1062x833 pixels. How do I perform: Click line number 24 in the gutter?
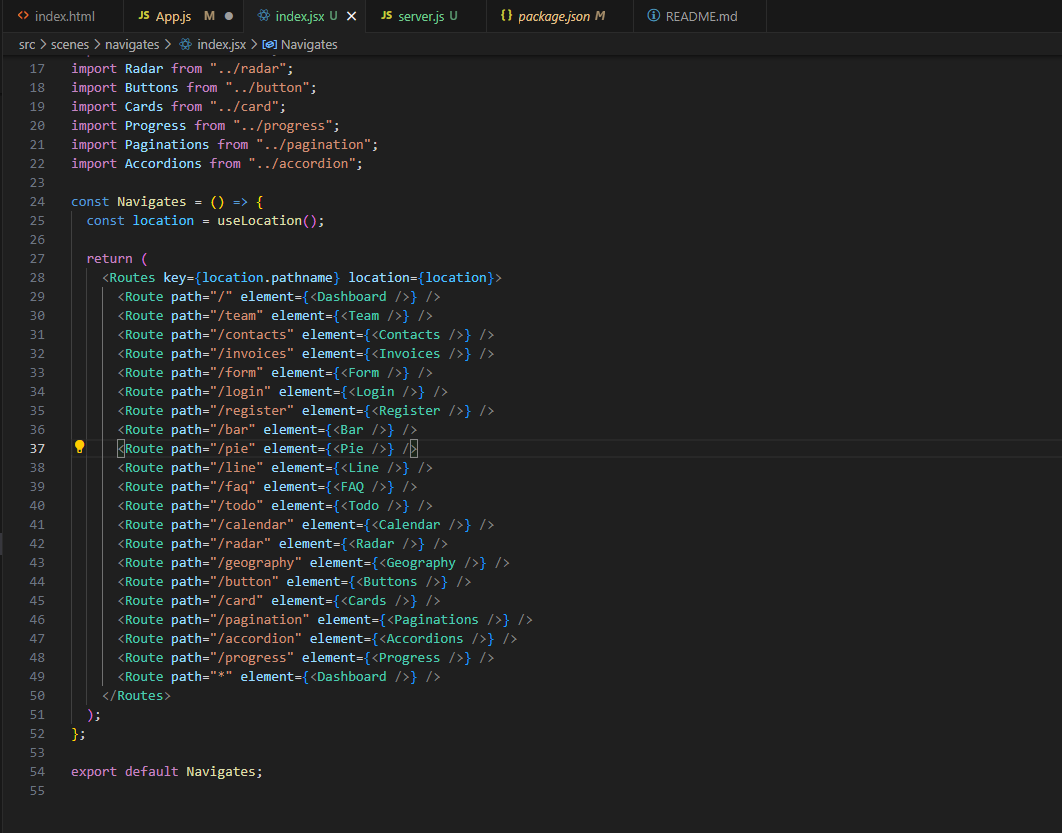pos(37,201)
